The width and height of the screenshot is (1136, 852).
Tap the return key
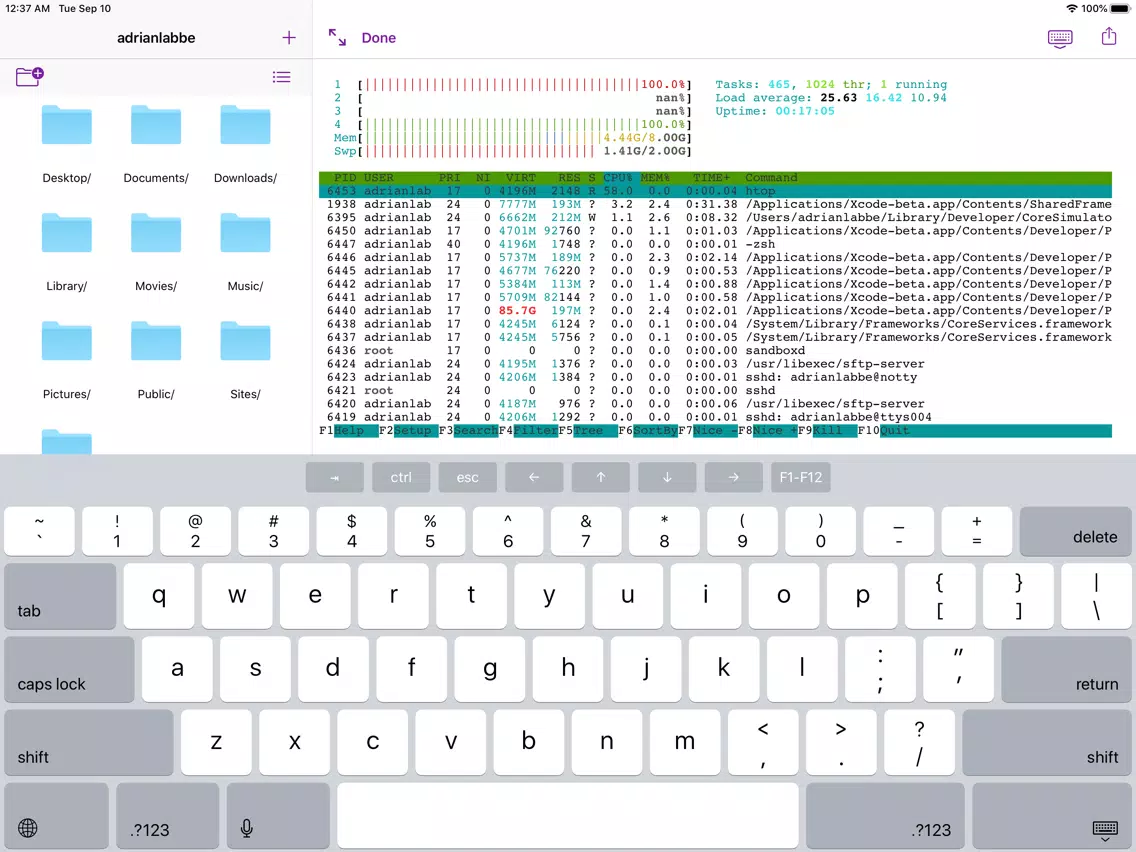point(1066,669)
